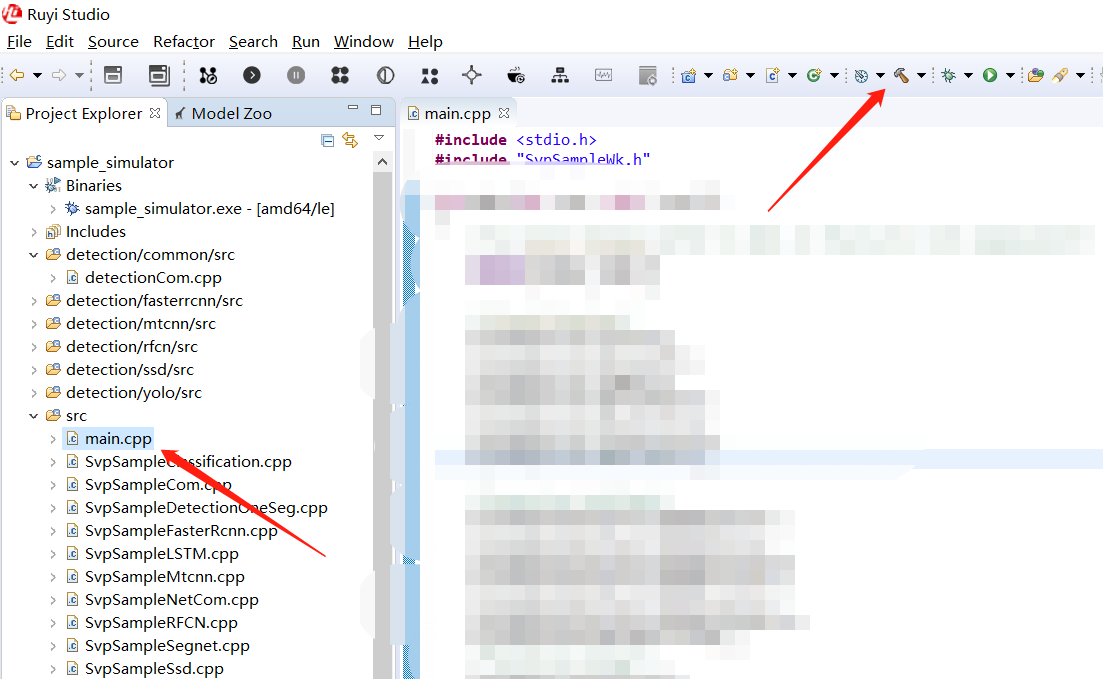Expand the detection/yolo/src folder
1103x679 pixels.
(x=33, y=393)
